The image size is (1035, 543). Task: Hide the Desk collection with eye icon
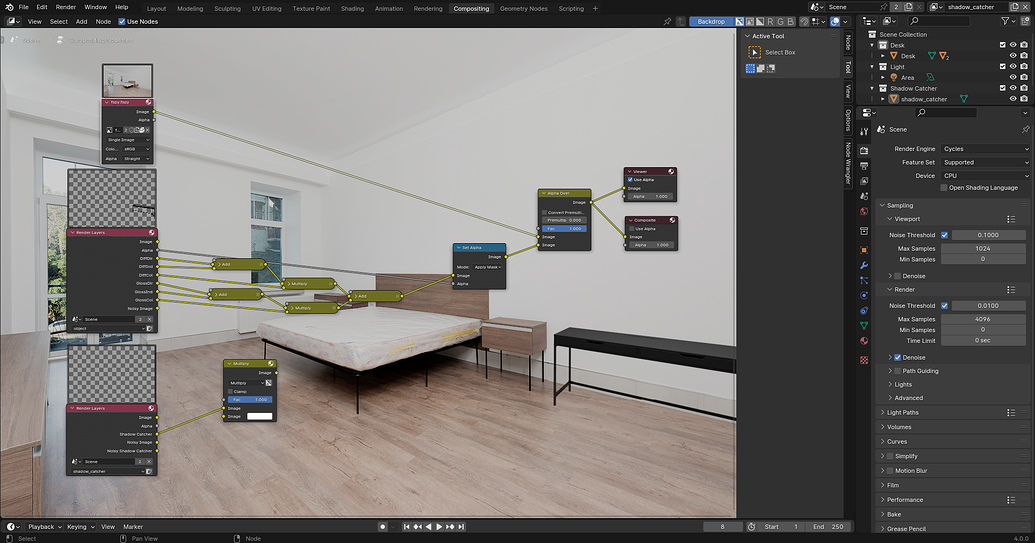point(1013,45)
